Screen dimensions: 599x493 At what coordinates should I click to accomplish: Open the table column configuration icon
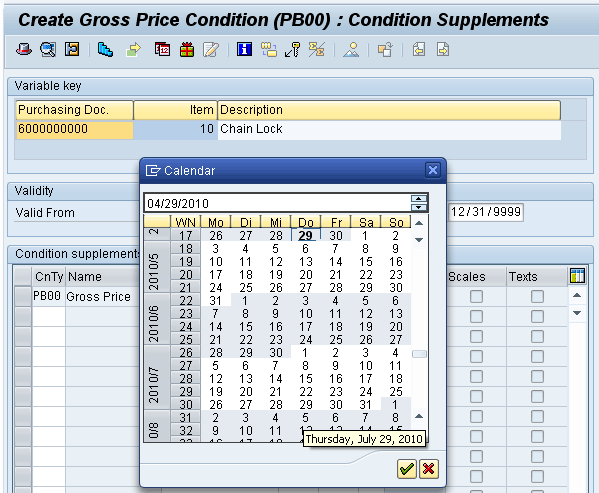pyautogui.click(x=577, y=275)
